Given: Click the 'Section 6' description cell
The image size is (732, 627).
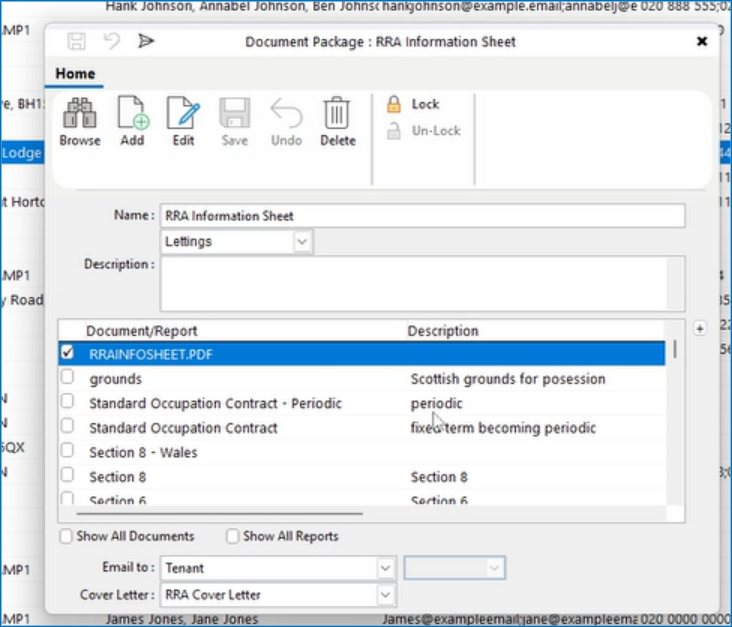Looking at the screenshot, I should pos(439,500).
